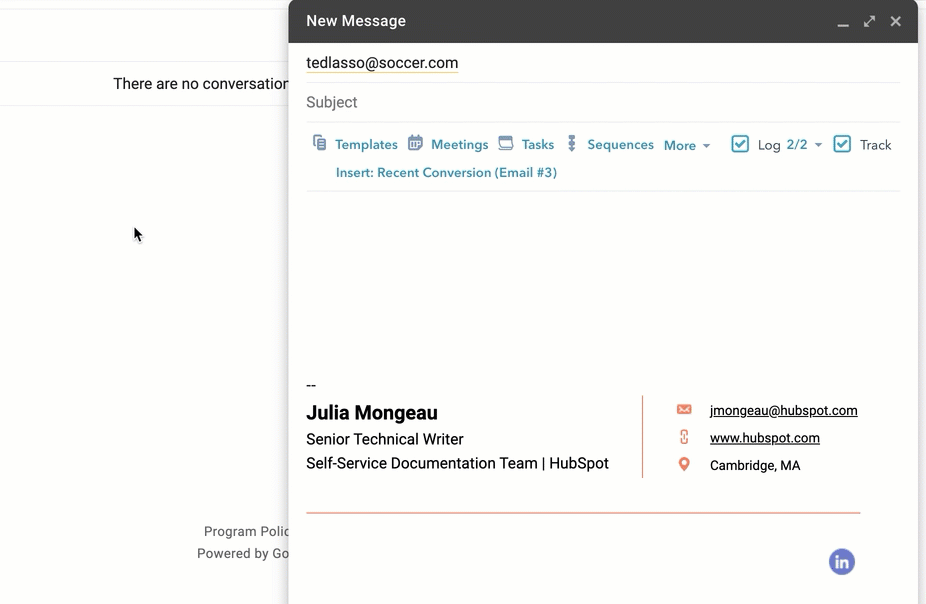Open the www.hubspot.com link

[x=764, y=437]
